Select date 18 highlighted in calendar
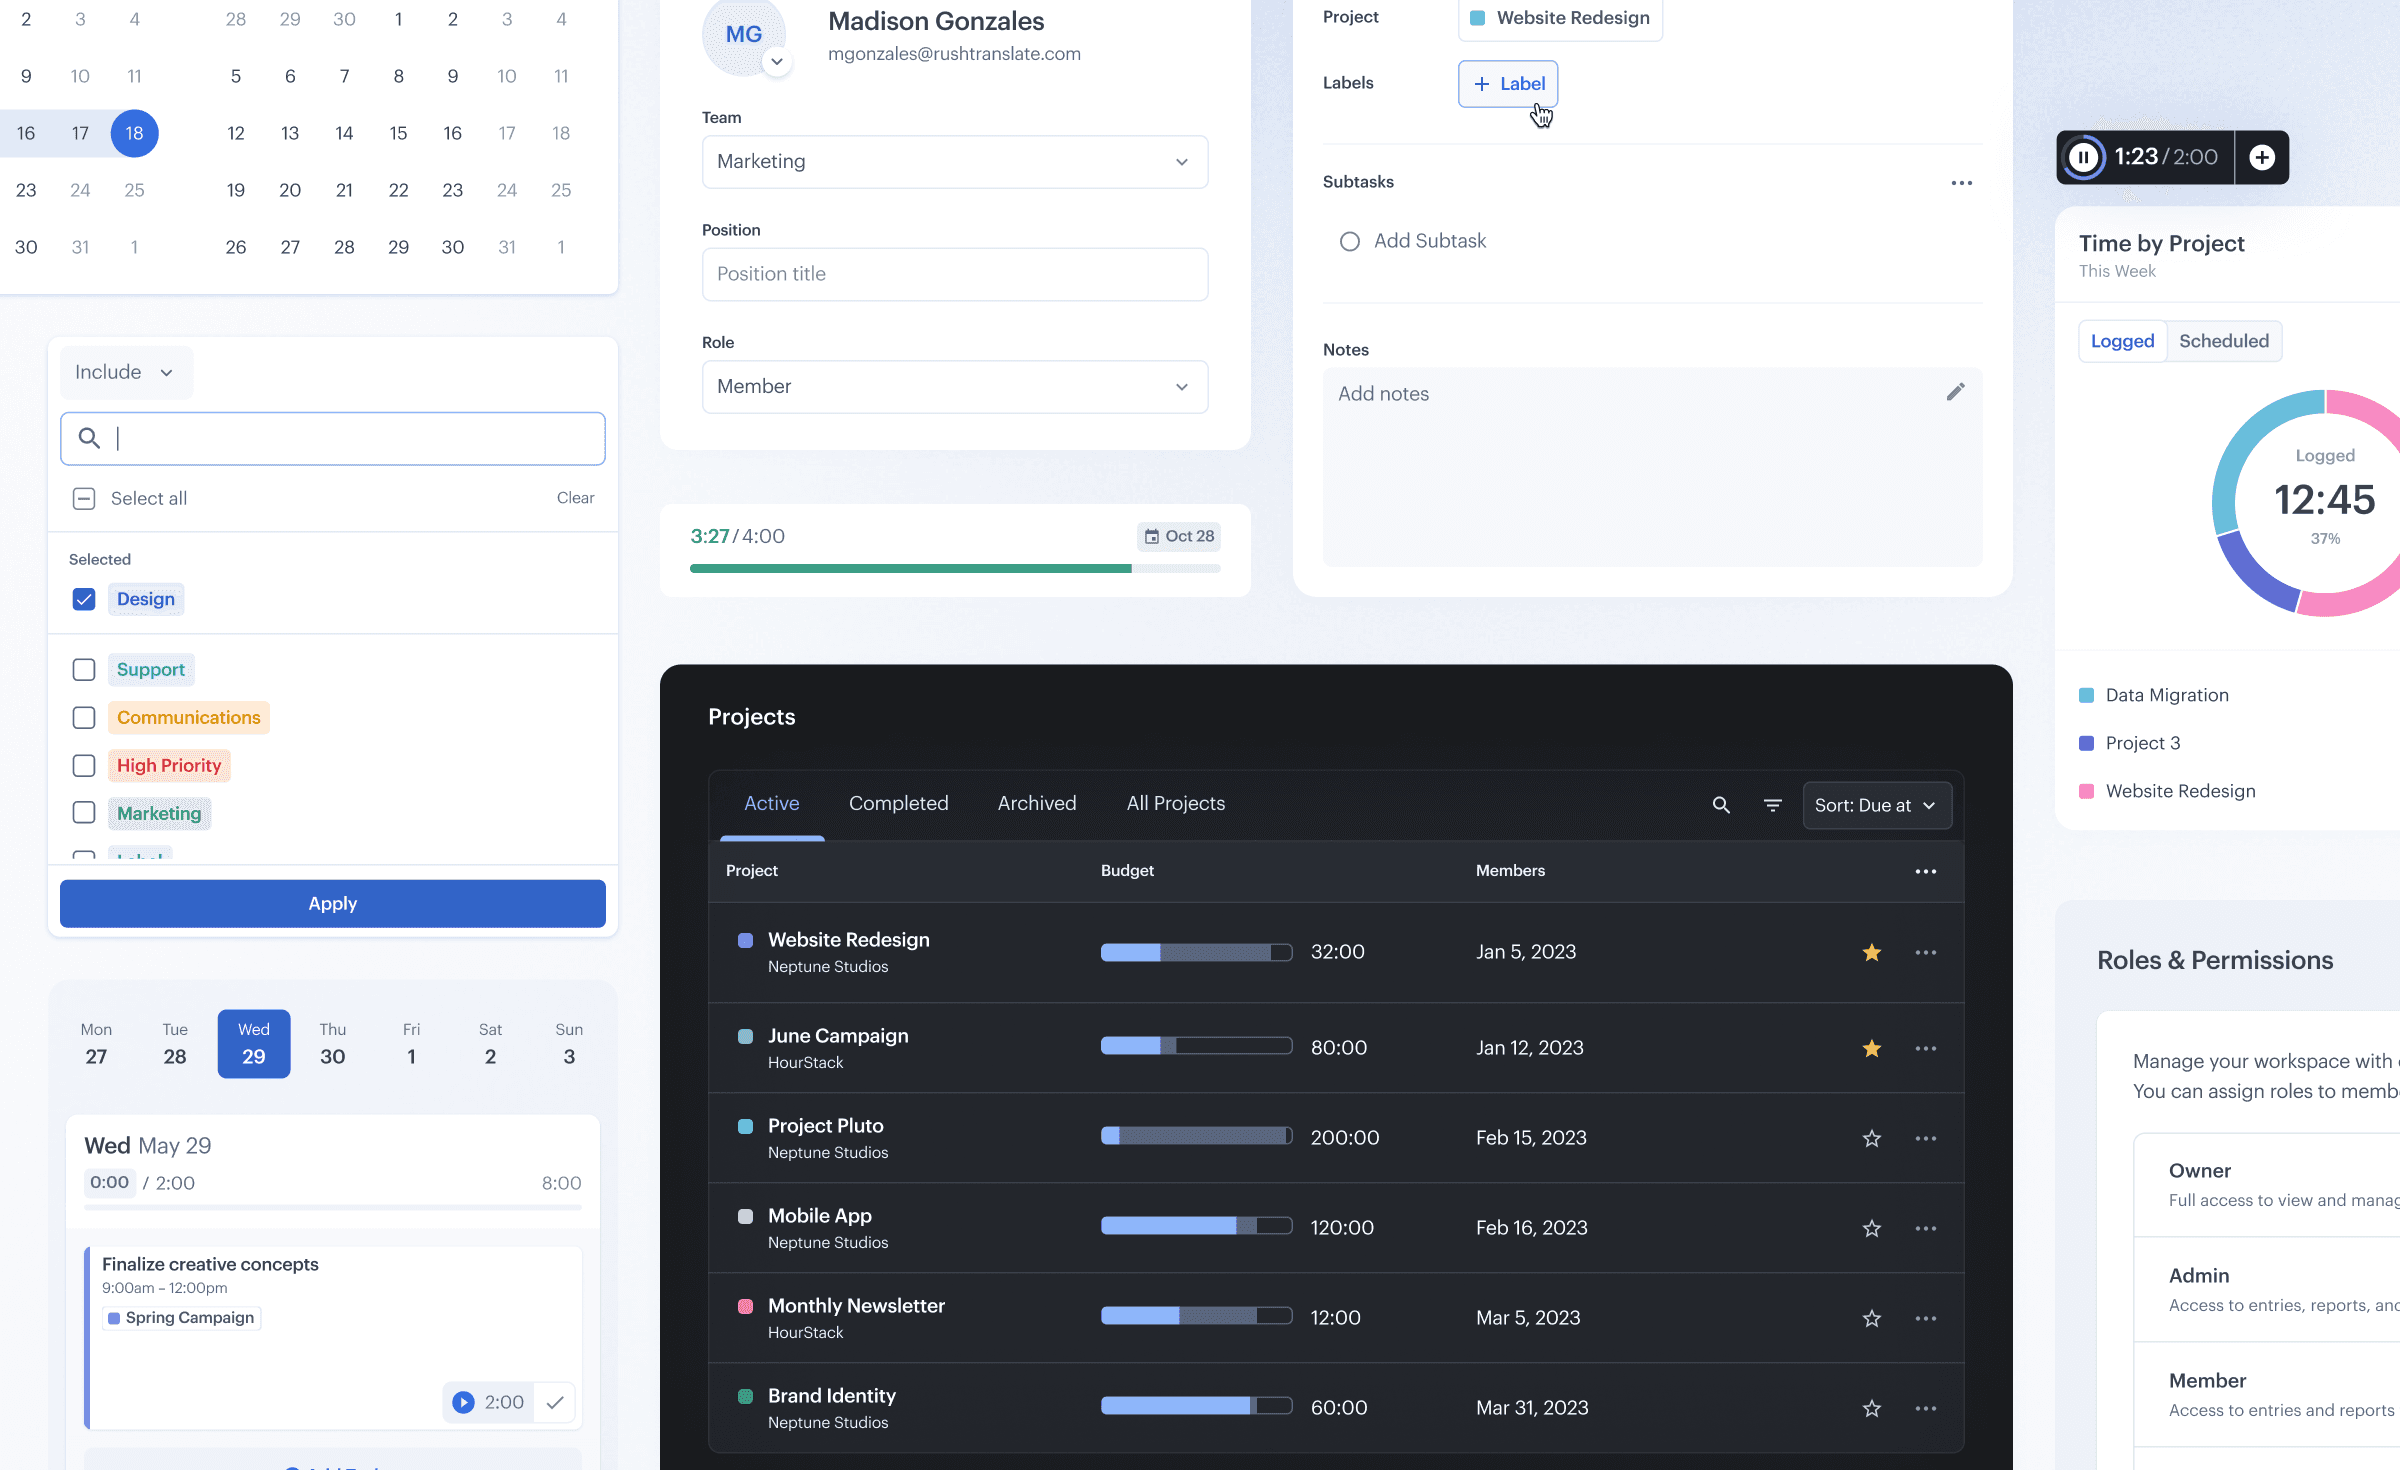Viewport: 2400px width, 1470px height. click(x=134, y=133)
